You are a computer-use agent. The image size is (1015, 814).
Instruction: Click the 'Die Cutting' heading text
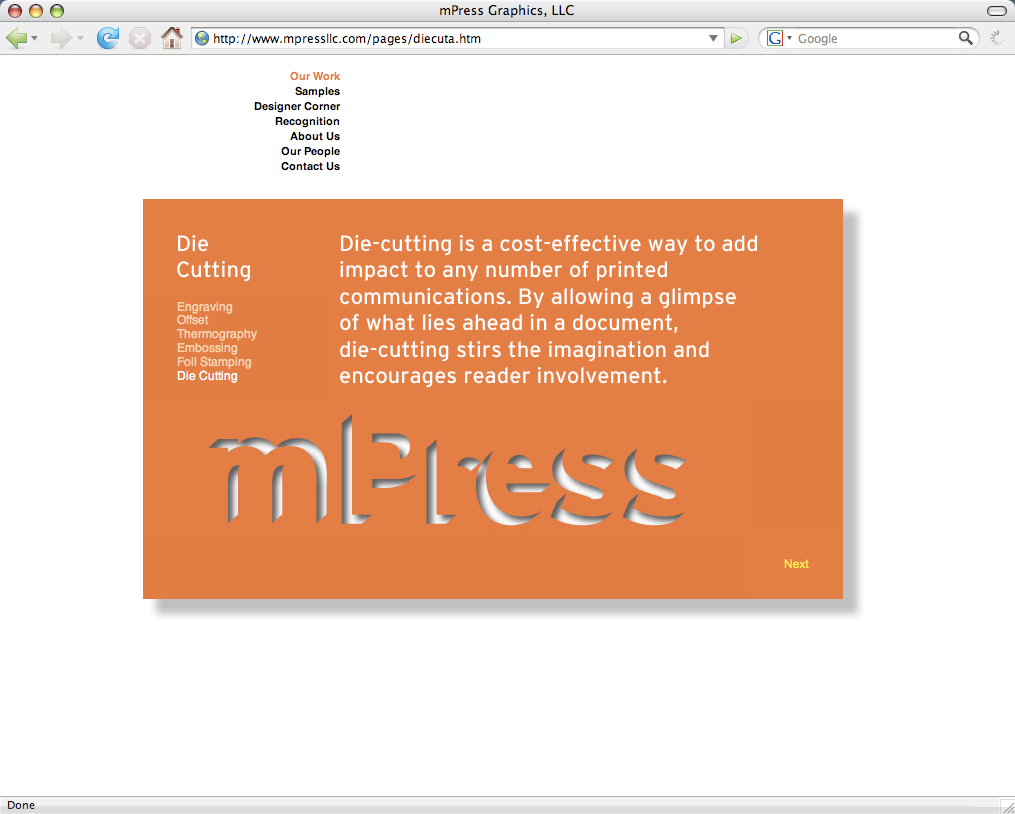214,256
